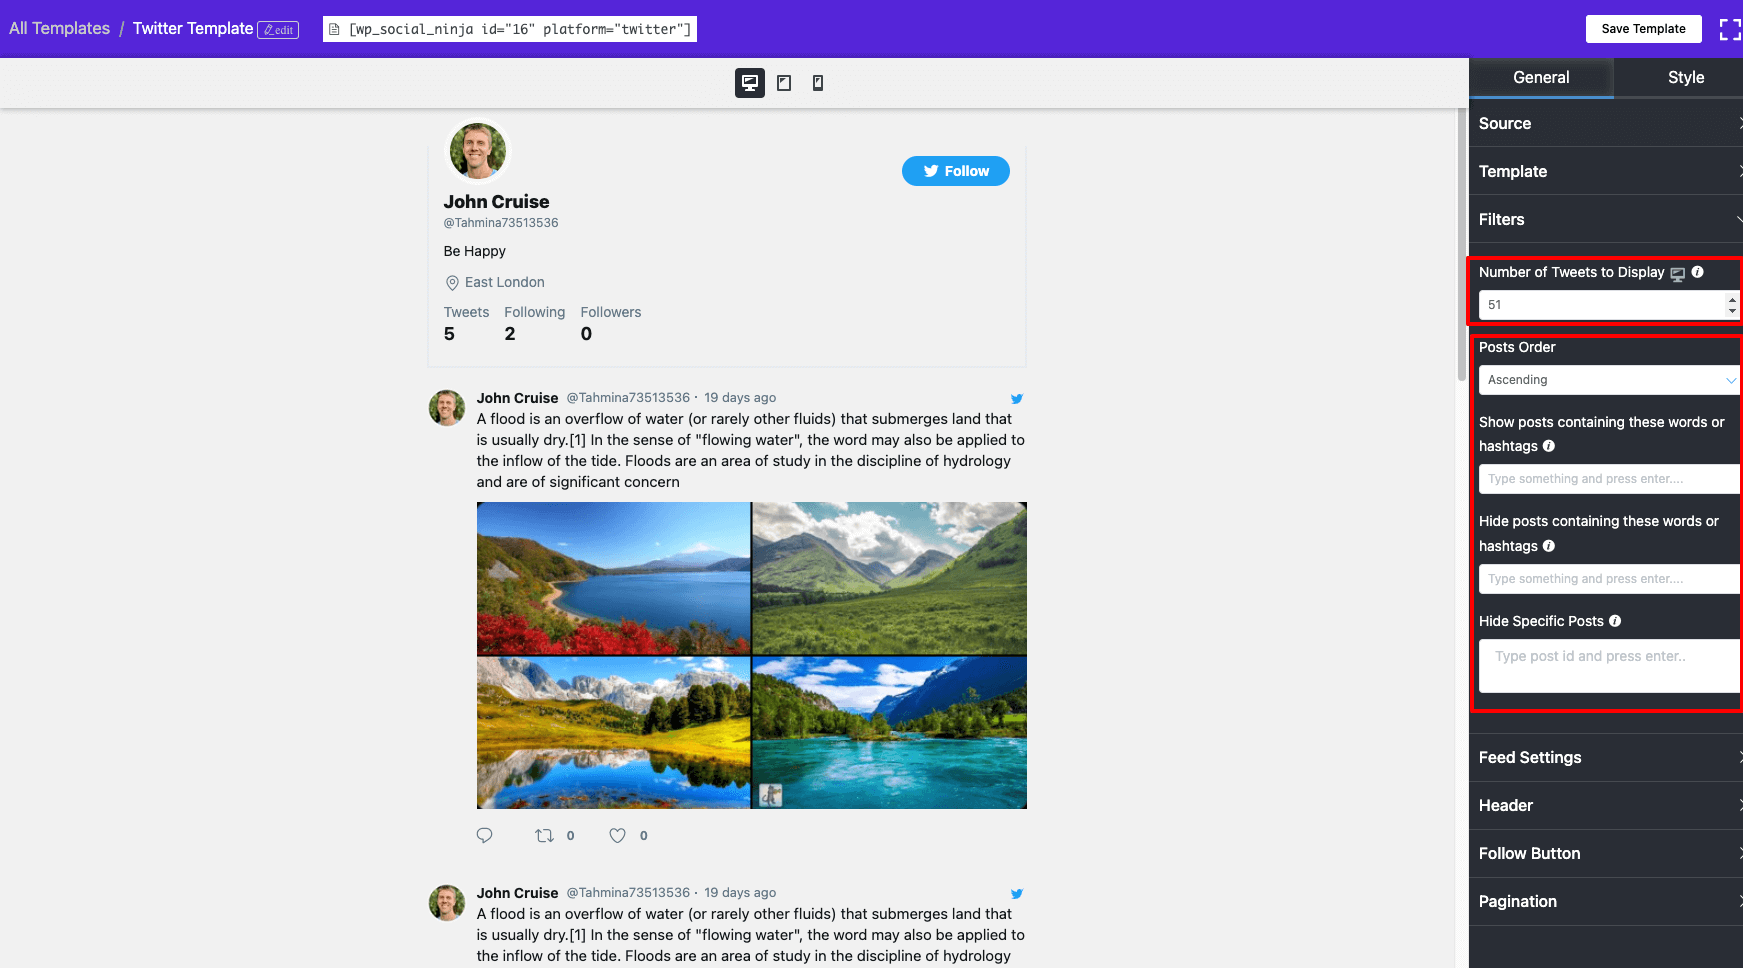
Task: Click Twitter bird icon on first tweet
Action: [x=1017, y=398]
